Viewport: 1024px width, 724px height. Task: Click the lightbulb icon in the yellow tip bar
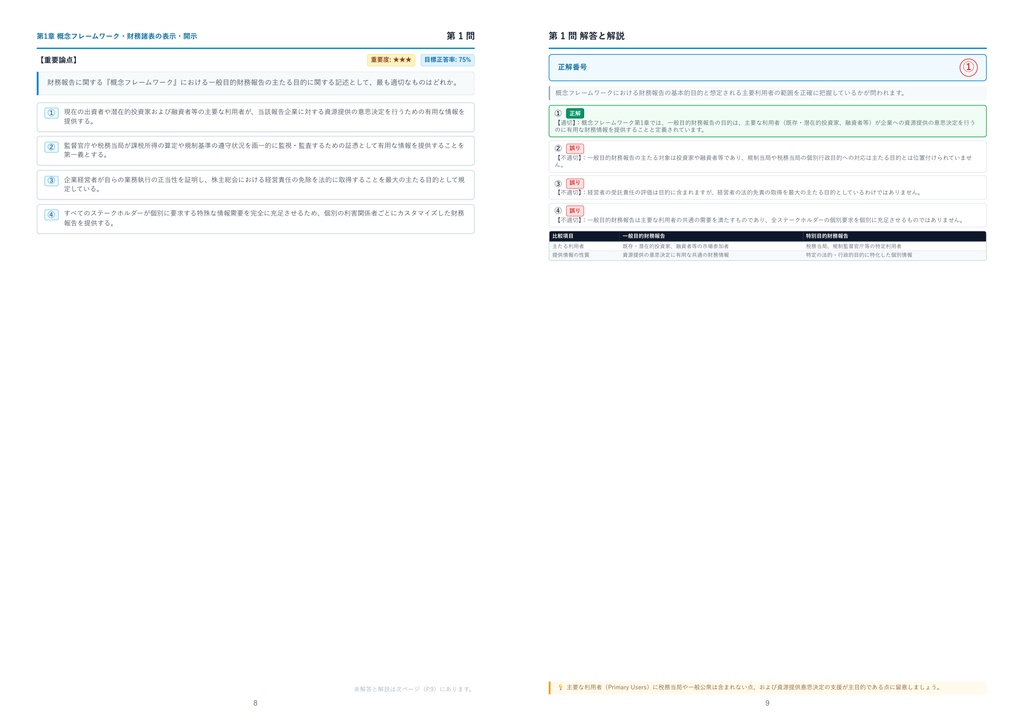click(560, 687)
